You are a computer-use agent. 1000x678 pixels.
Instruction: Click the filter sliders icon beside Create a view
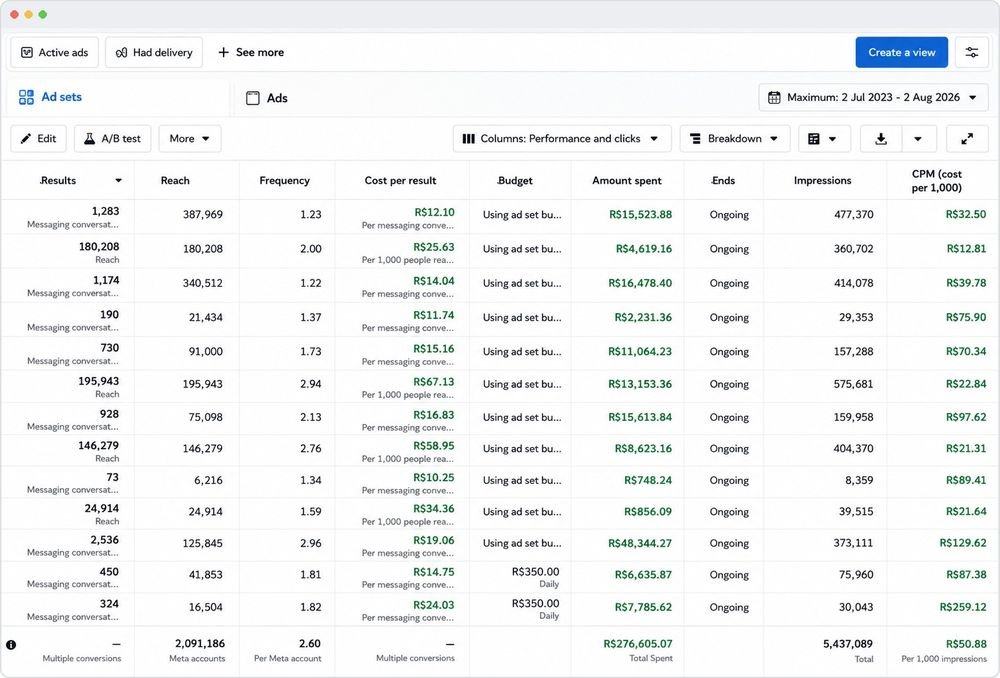pyautogui.click(x=971, y=52)
